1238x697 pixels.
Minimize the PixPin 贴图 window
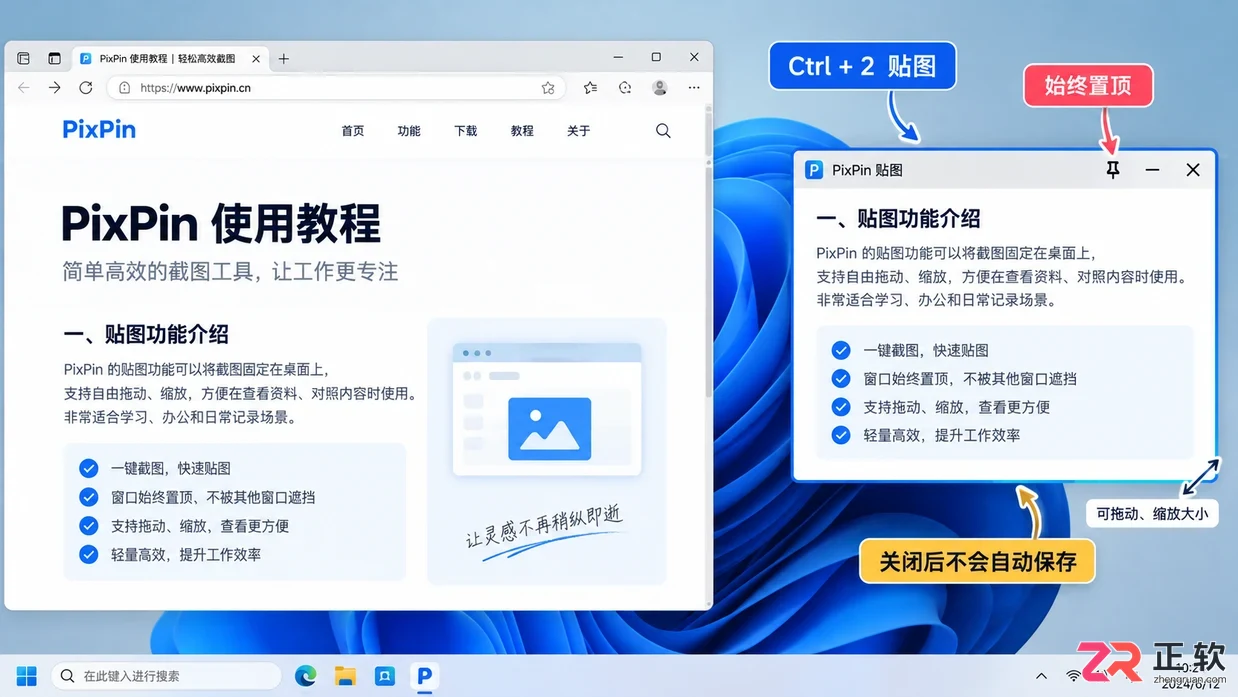[x=1152, y=170]
